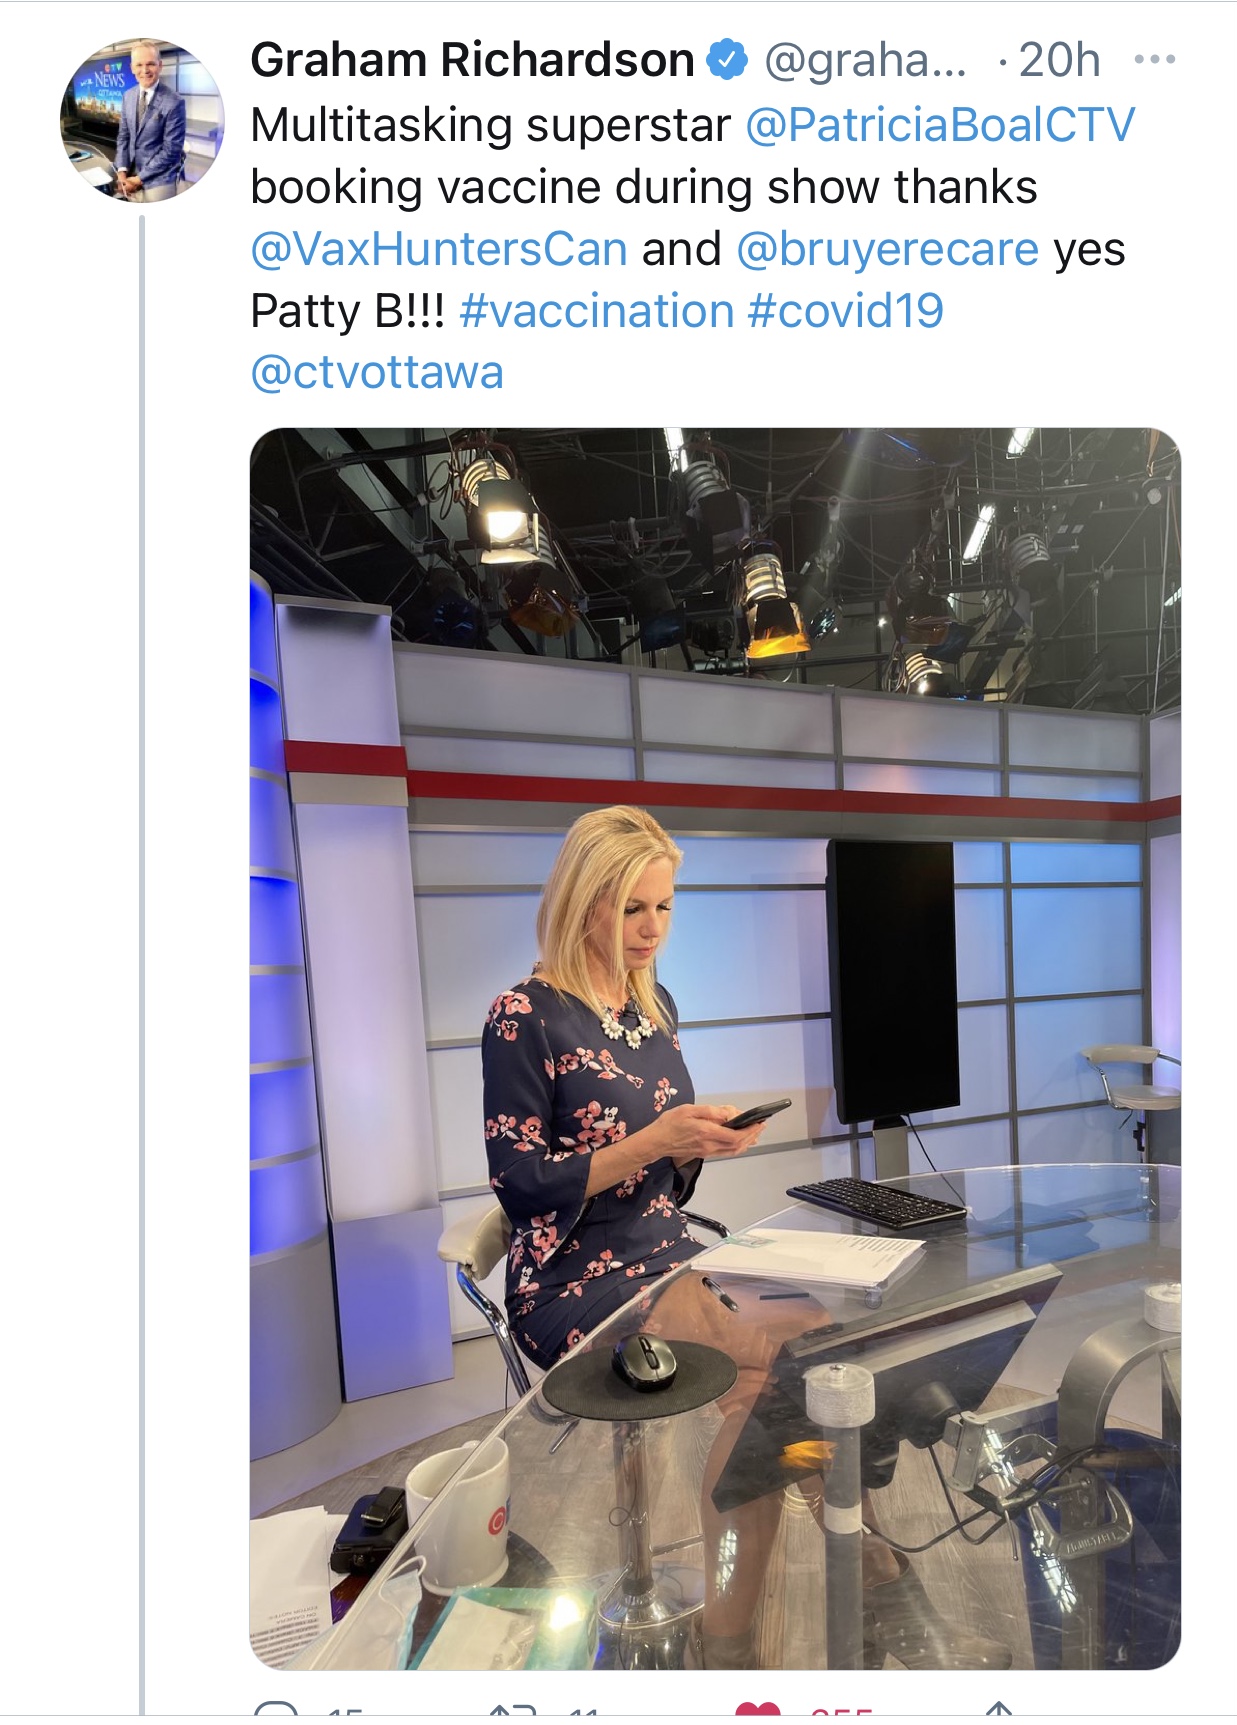The image size is (1237, 1725).
Task: Open the #covid19 hashtag
Action: [x=846, y=311]
